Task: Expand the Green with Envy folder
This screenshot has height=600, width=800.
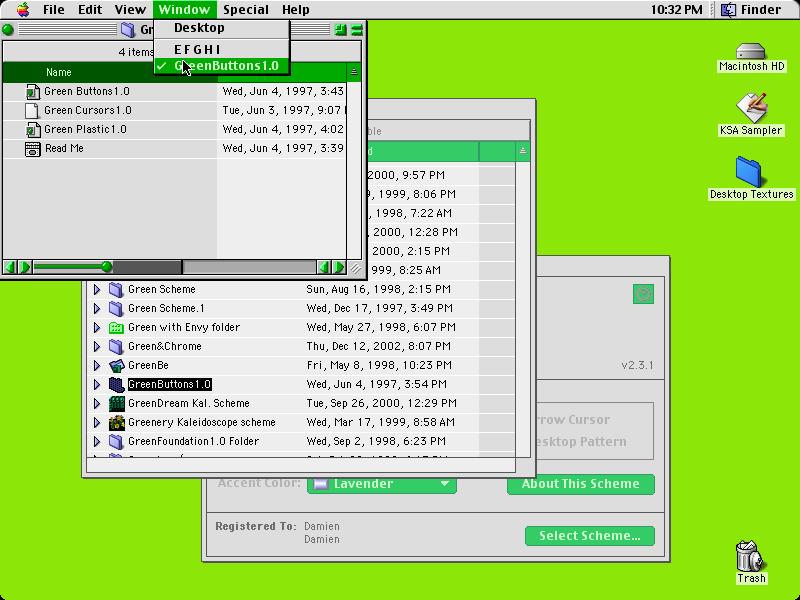Action: coord(97,328)
